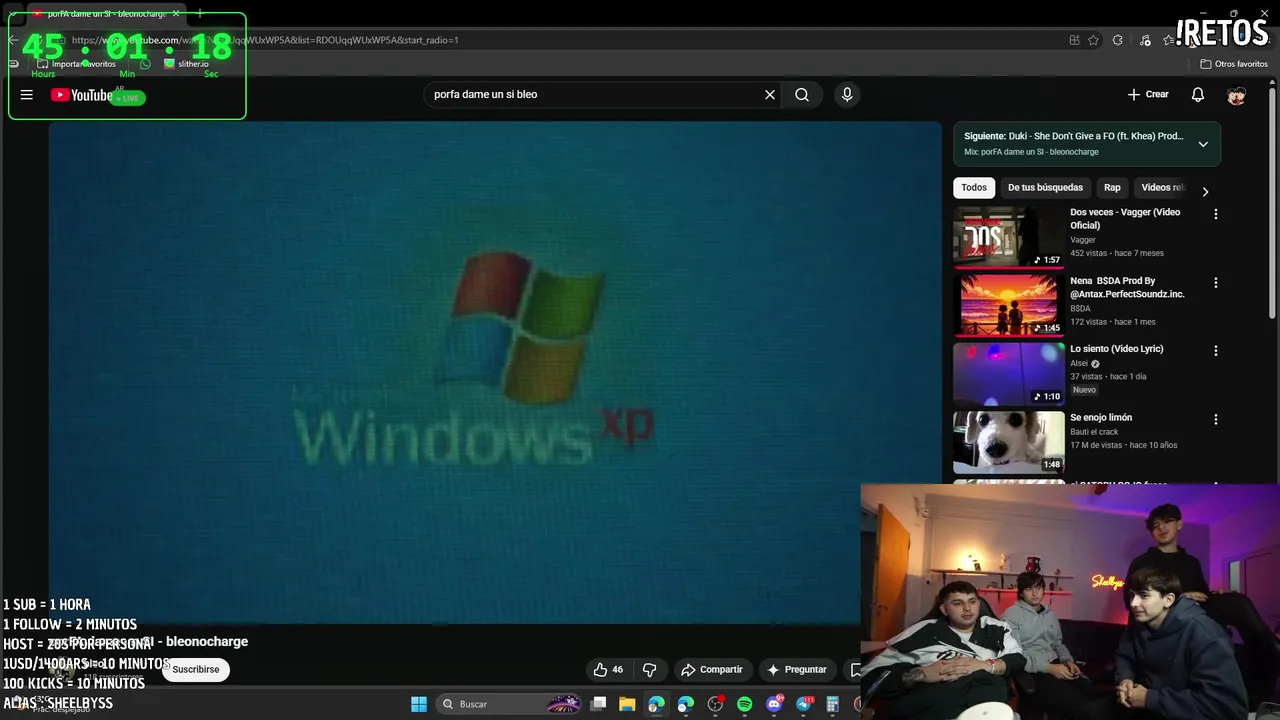Open Discord from the taskbar
The height and width of the screenshot is (720, 1280).
point(774,704)
